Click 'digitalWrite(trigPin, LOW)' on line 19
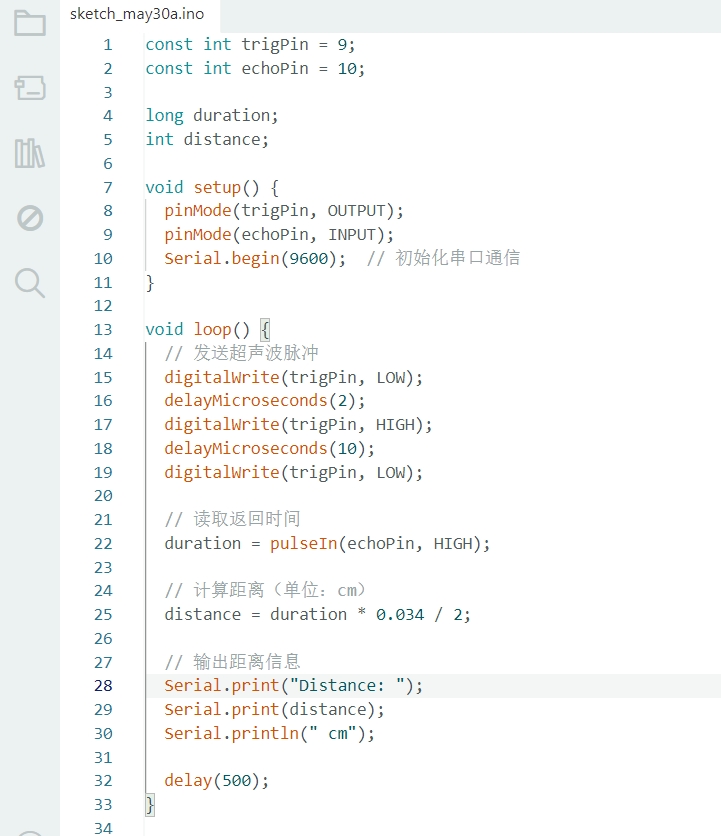 (289, 472)
